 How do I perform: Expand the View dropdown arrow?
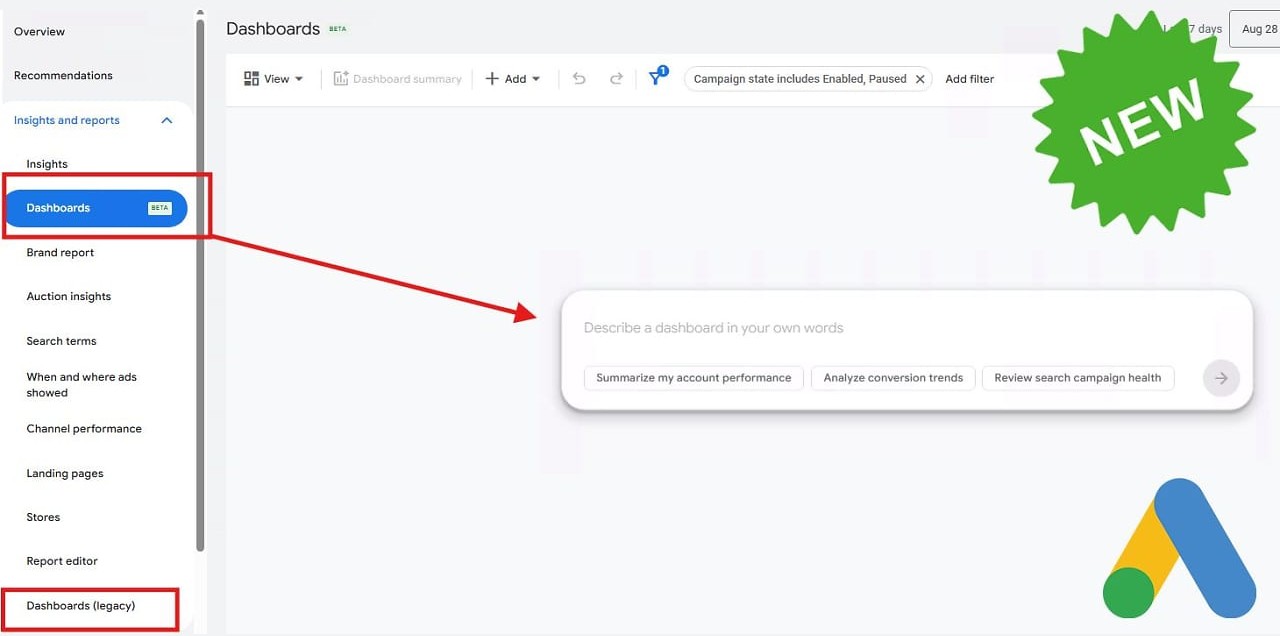point(299,79)
